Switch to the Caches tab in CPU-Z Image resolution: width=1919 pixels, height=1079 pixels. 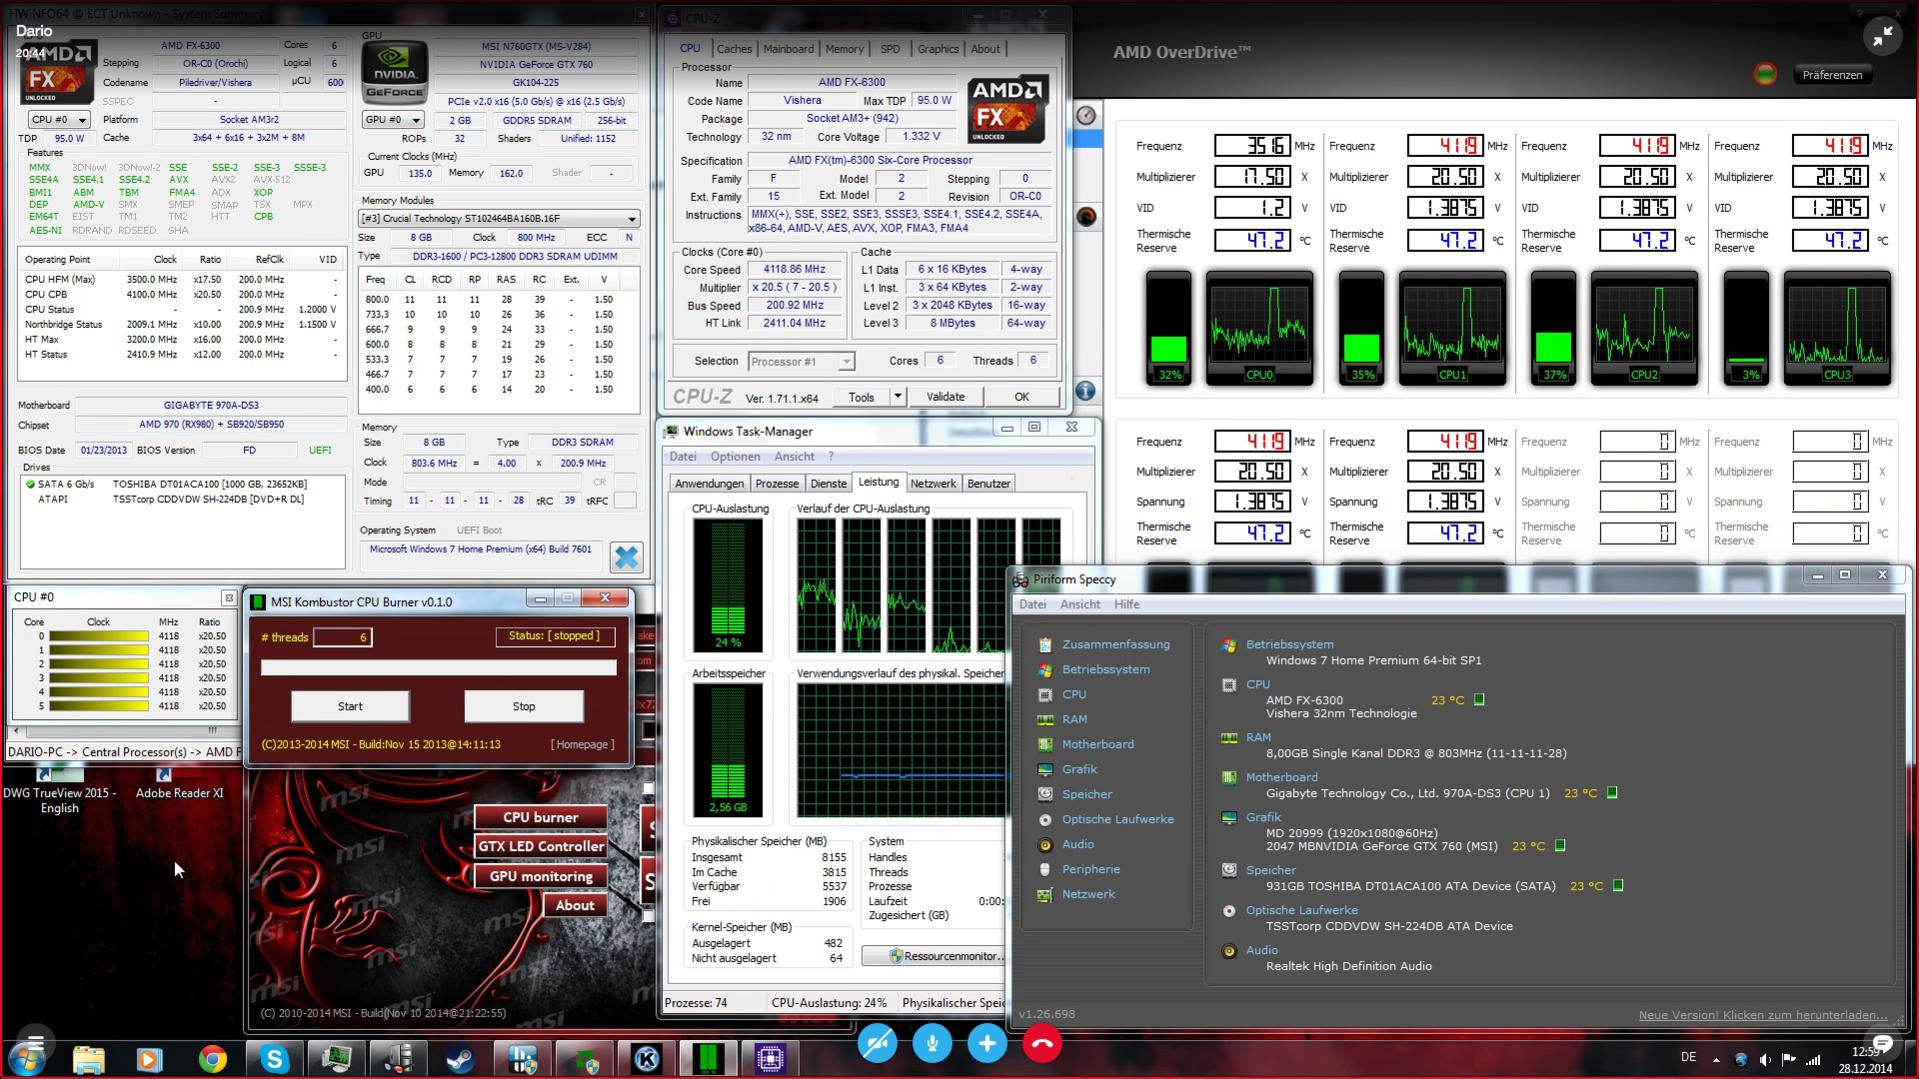(734, 49)
